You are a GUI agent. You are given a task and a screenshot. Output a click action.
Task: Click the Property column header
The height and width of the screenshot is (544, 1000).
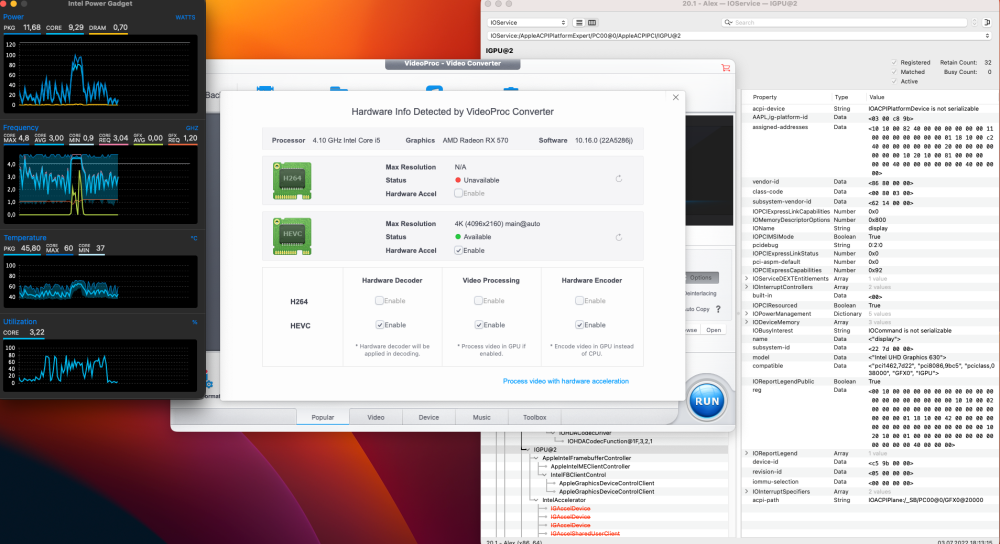click(x=765, y=97)
